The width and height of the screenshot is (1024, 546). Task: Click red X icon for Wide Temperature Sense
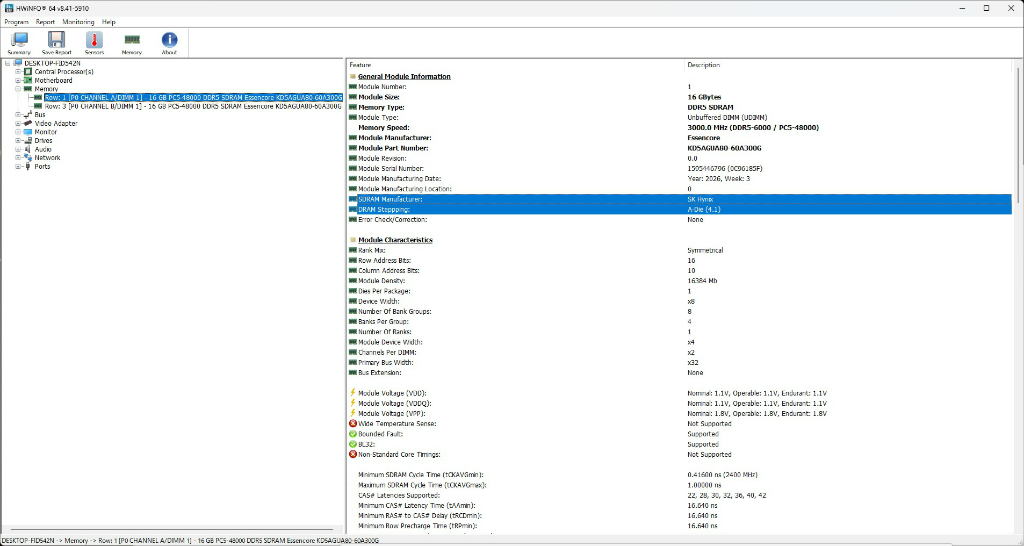point(353,423)
